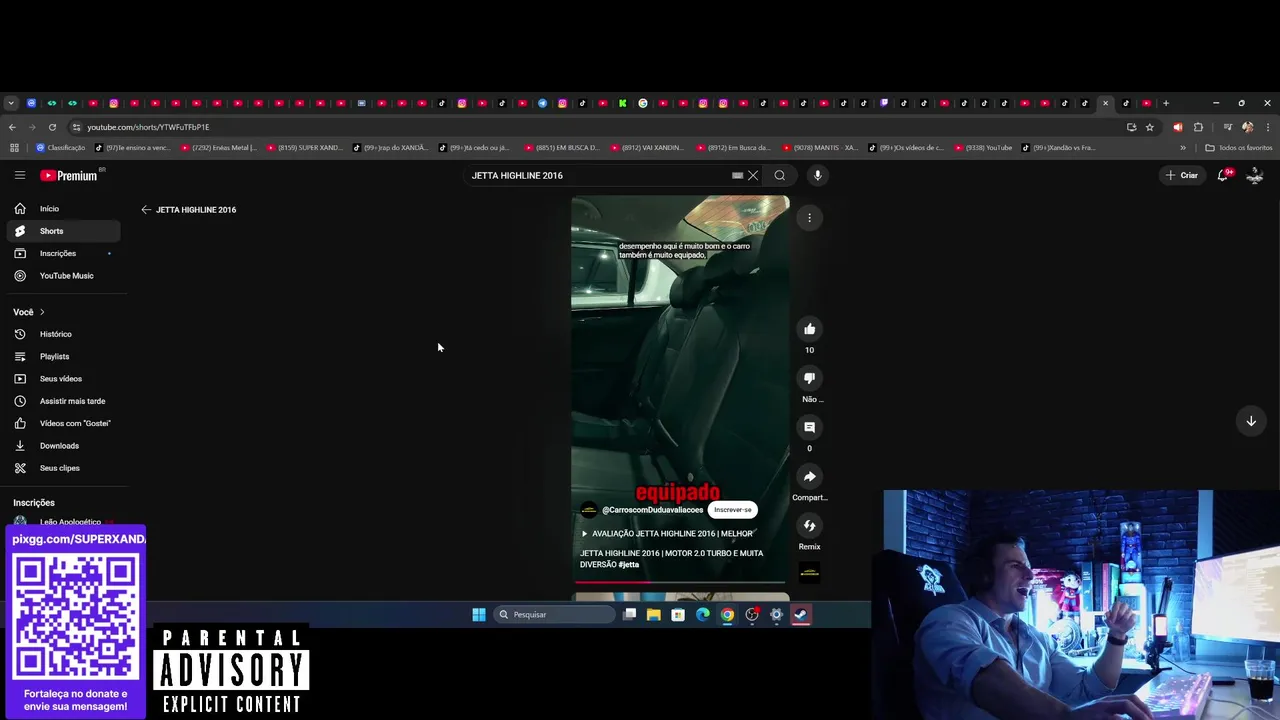Go back using JETTA HIGHLINE 2016 arrow

(146, 210)
